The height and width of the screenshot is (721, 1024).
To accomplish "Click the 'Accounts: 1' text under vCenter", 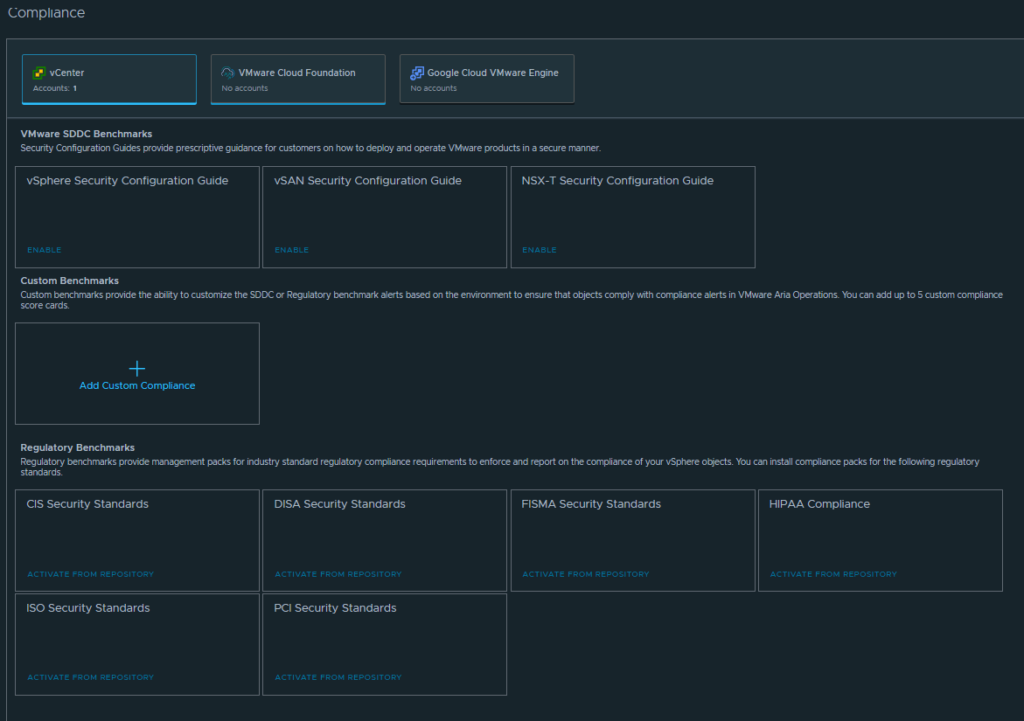I will [55, 88].
